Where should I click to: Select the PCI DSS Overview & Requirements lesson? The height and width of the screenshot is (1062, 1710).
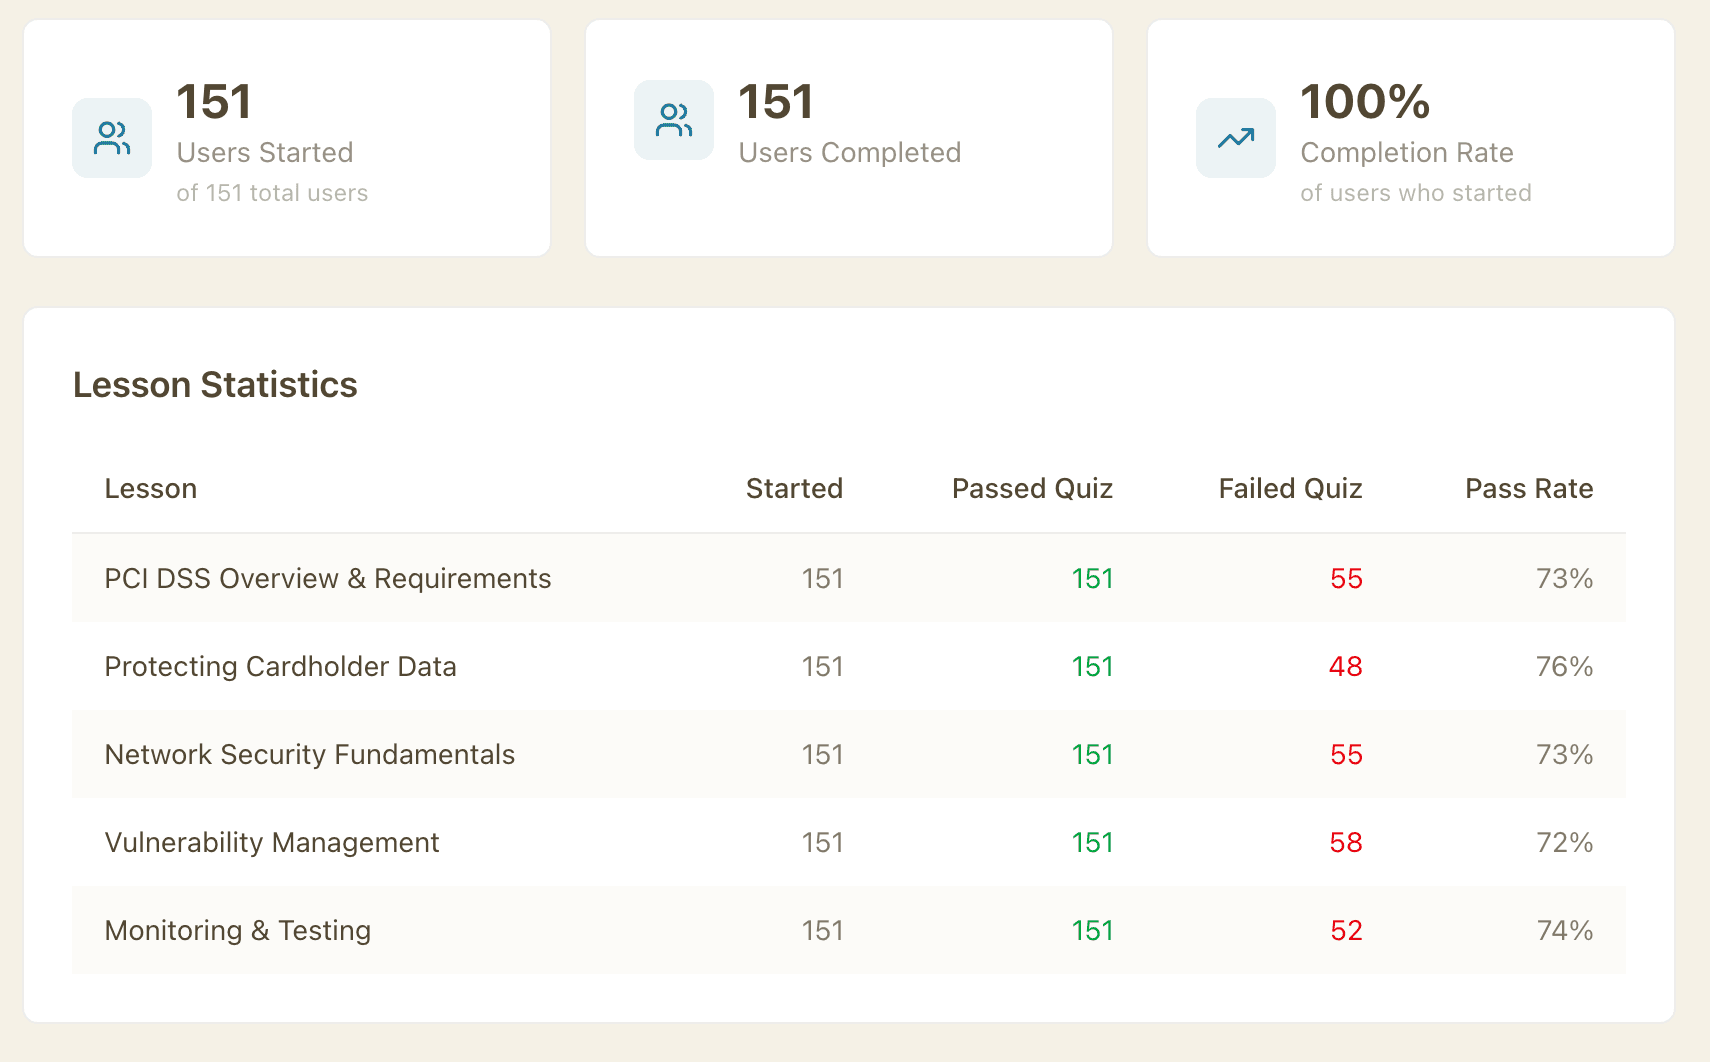point(328,579)
